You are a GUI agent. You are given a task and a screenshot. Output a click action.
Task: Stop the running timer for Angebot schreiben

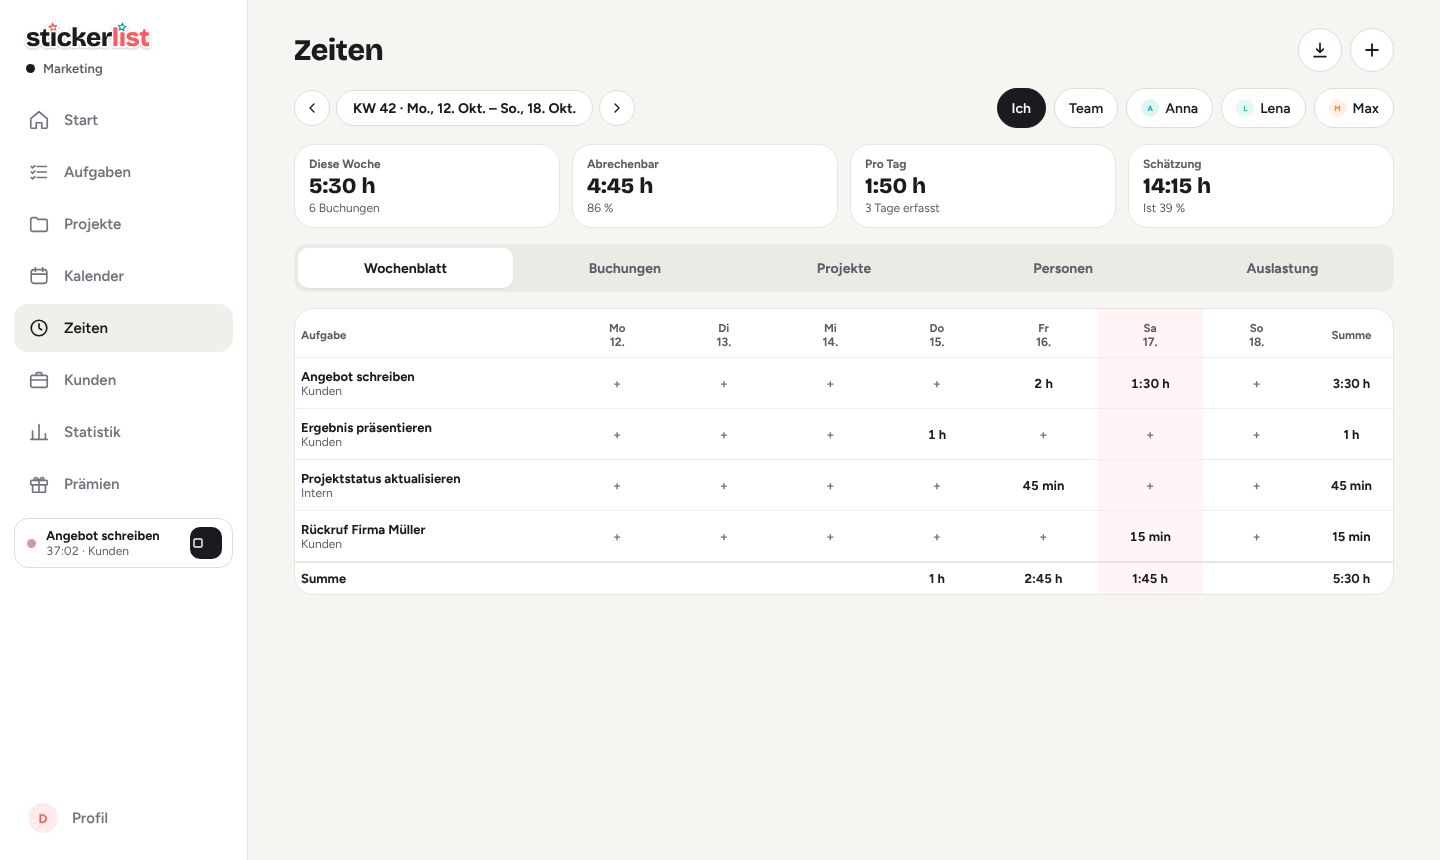(x=206, y=543)
